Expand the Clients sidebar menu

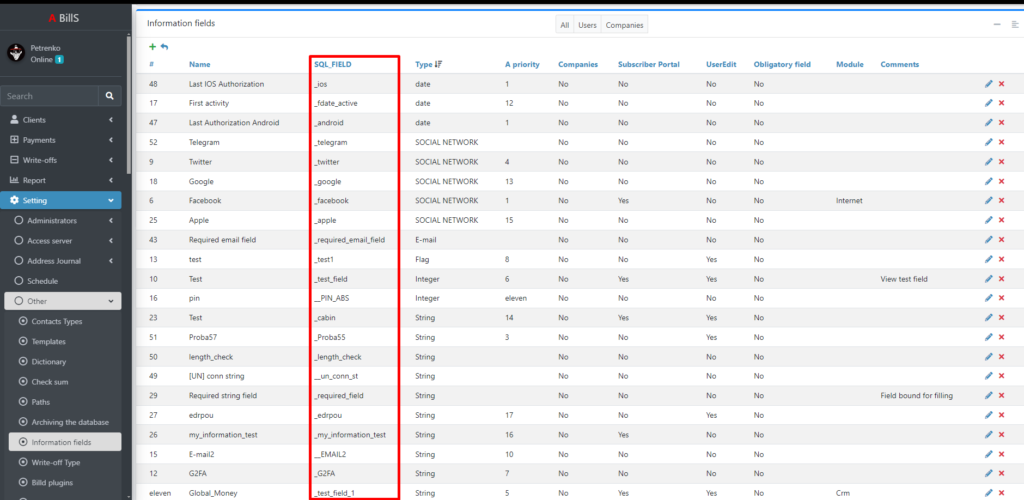click(x=62, y=120)
